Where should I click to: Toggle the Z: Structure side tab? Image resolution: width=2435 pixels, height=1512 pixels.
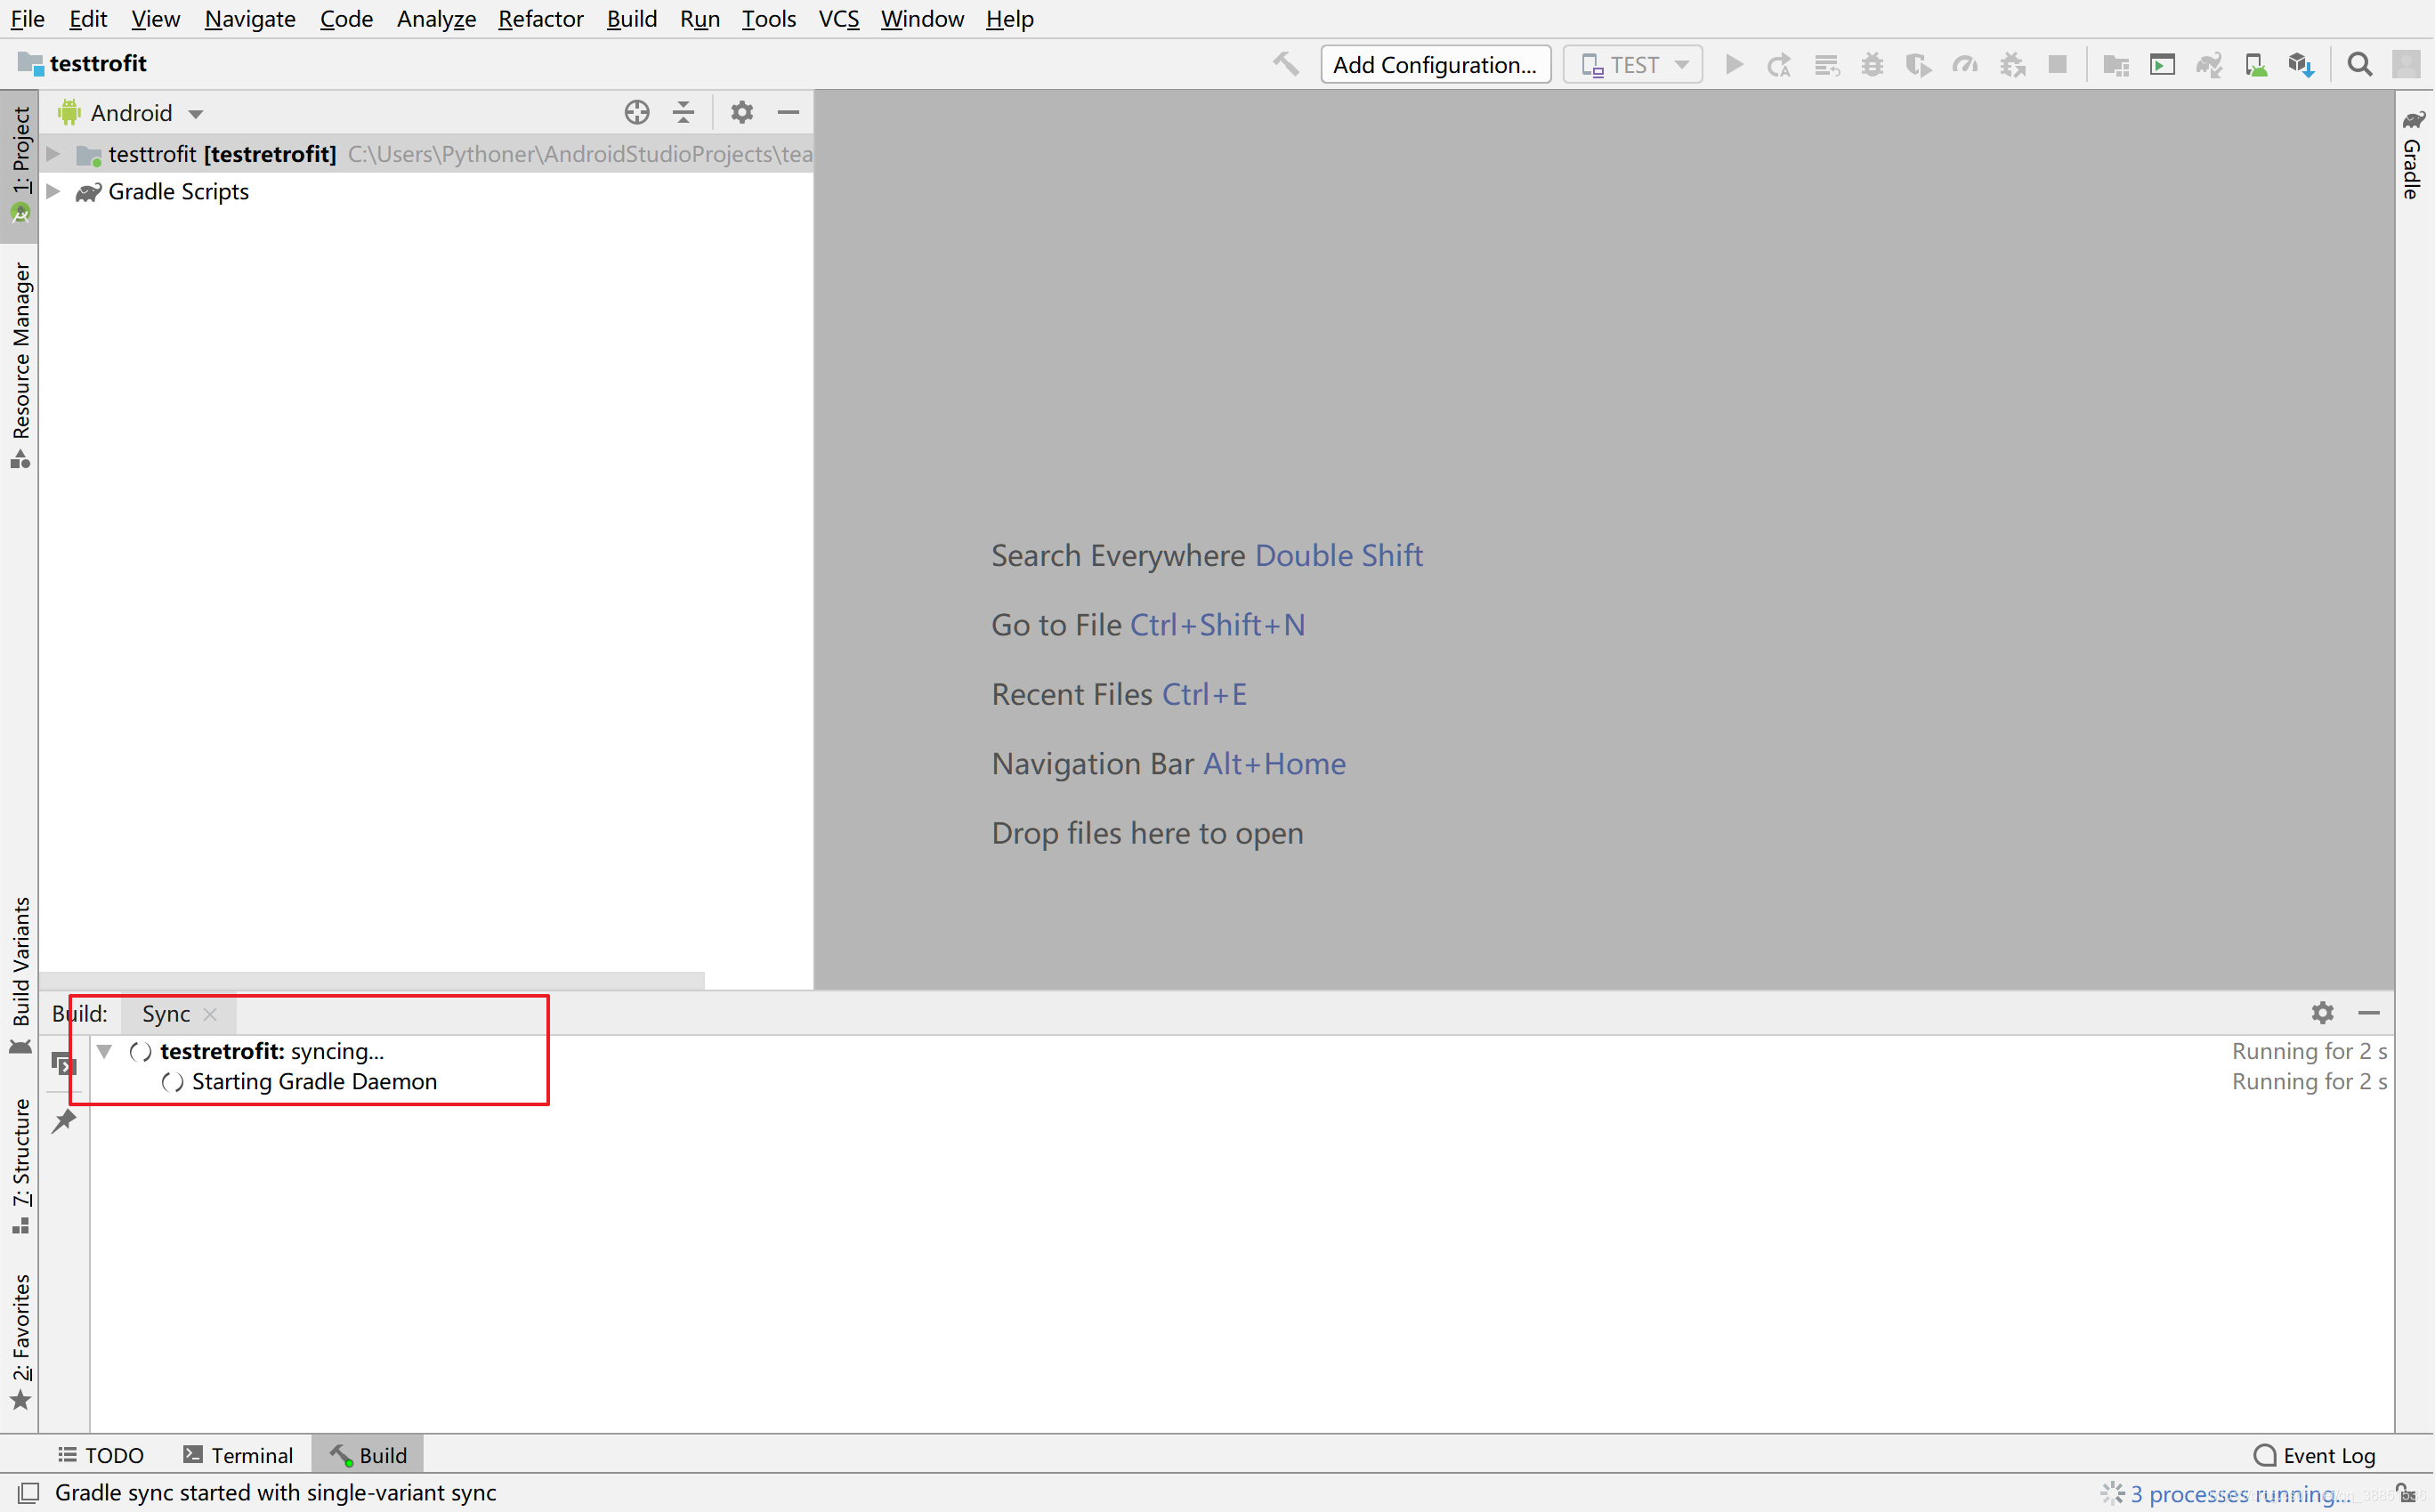coord(20,1166)
